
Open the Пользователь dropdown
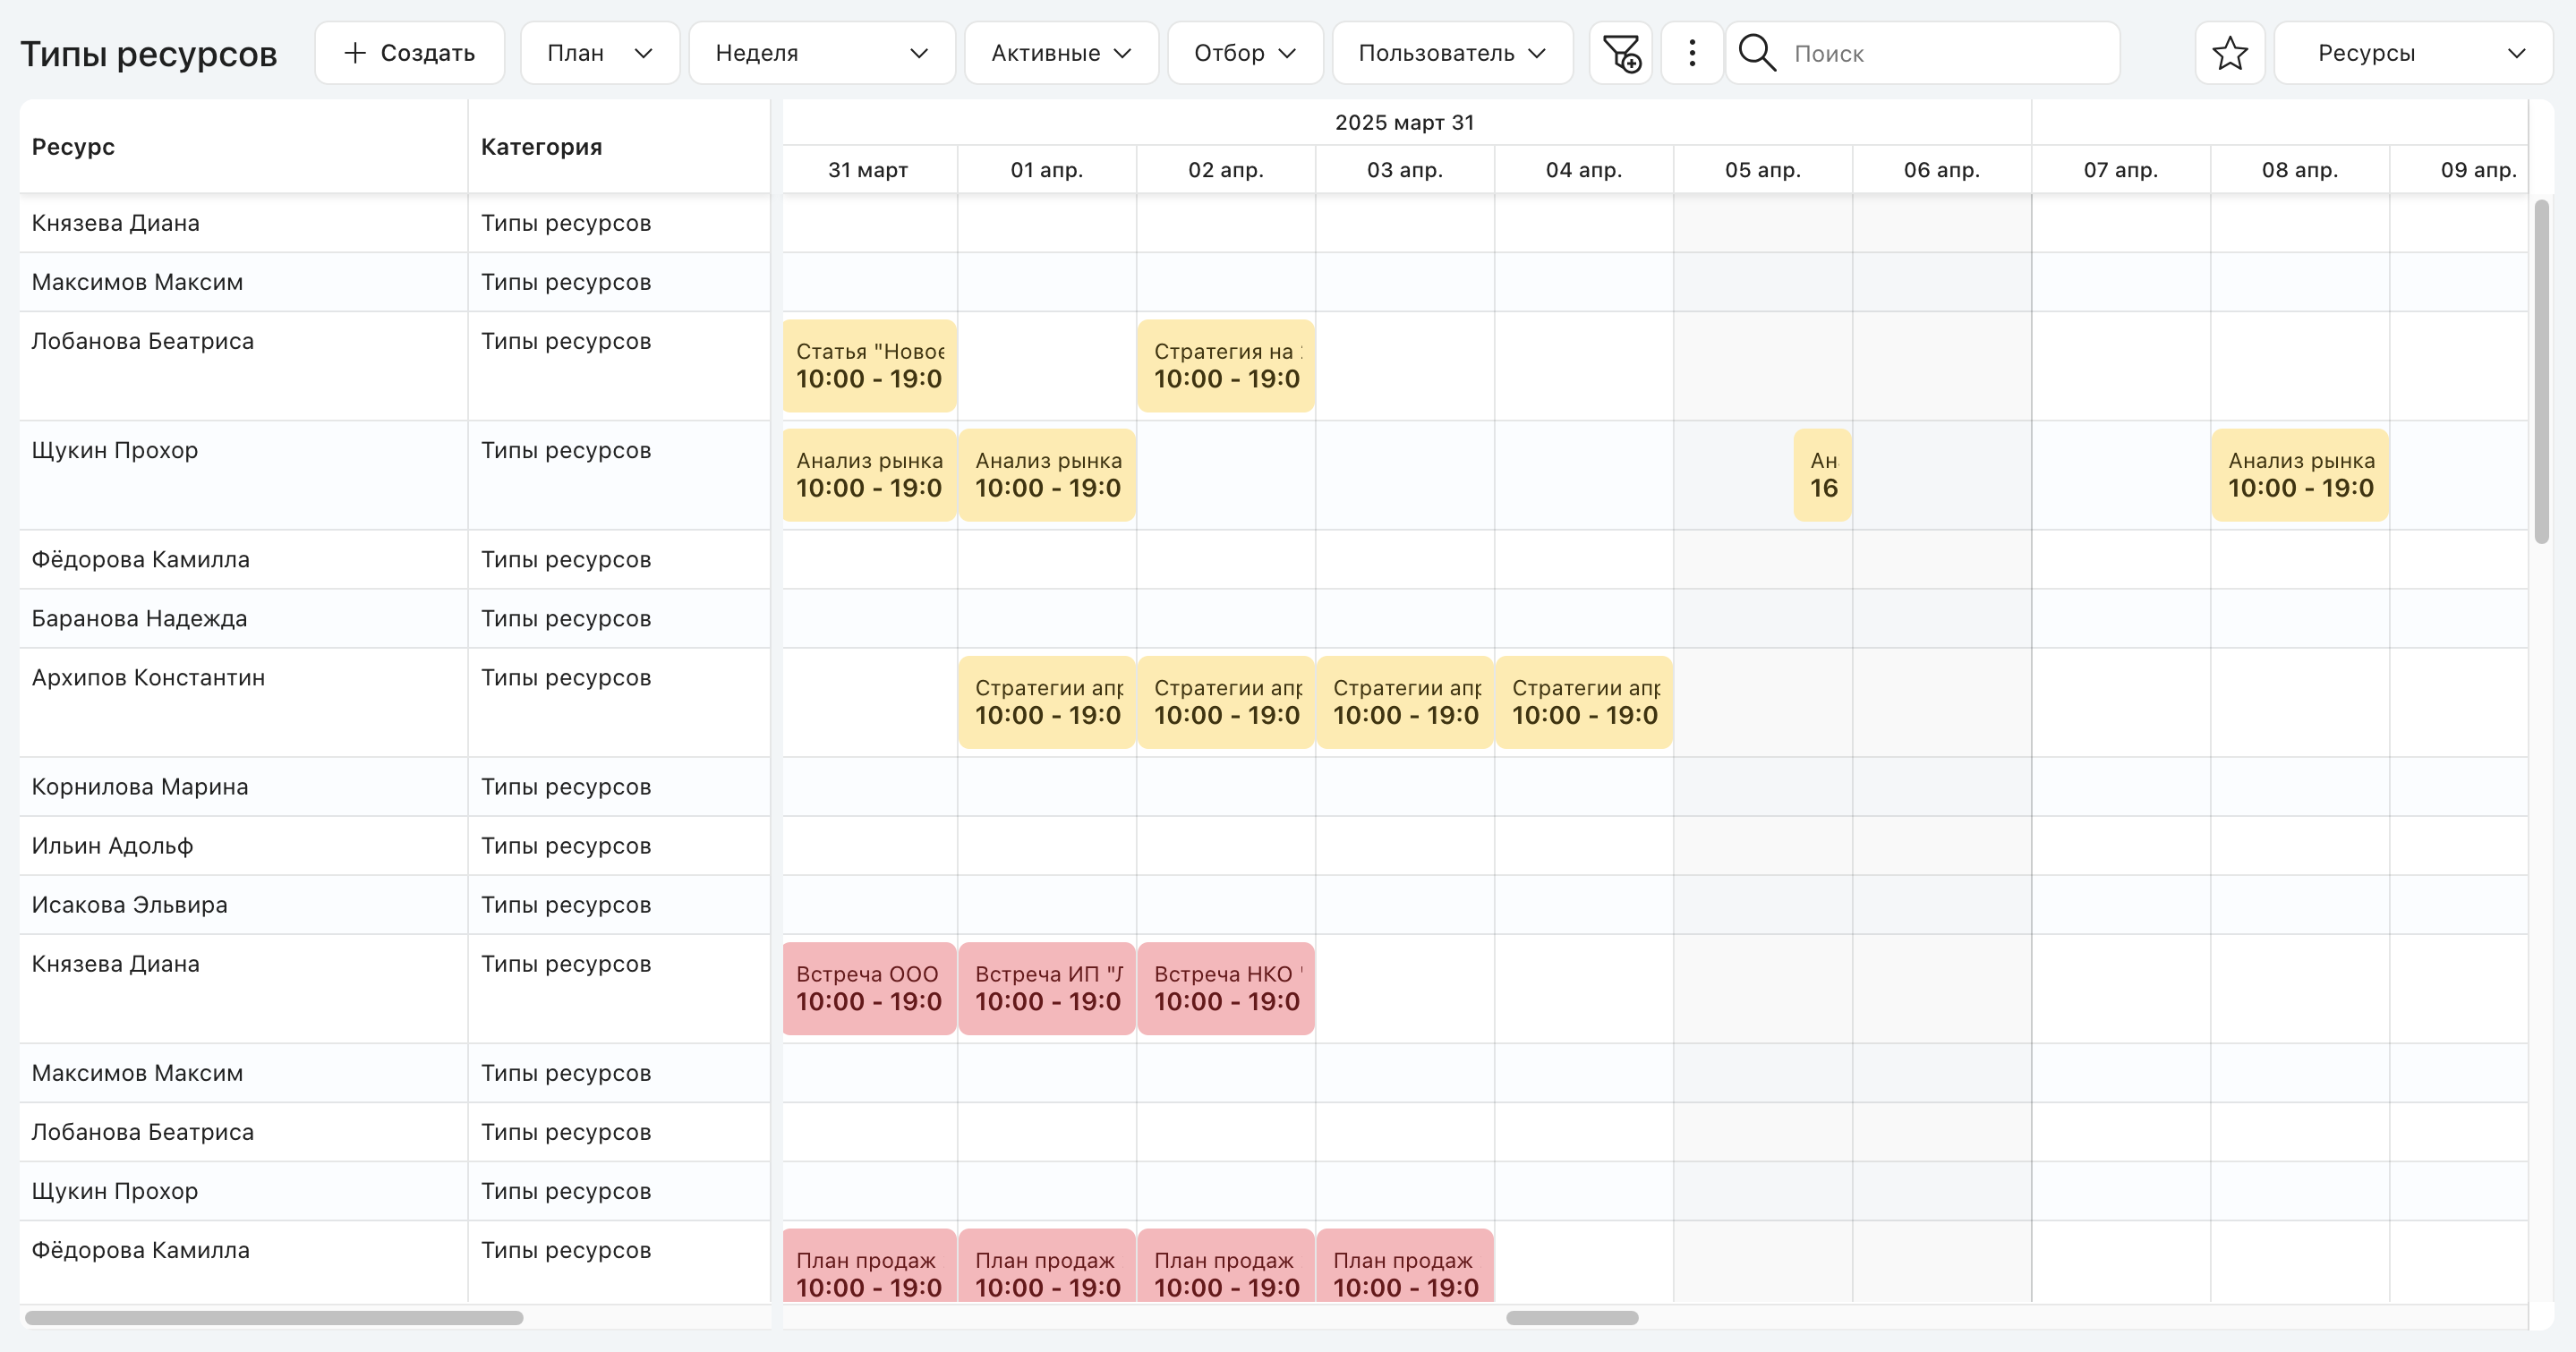pos(1452,53)
